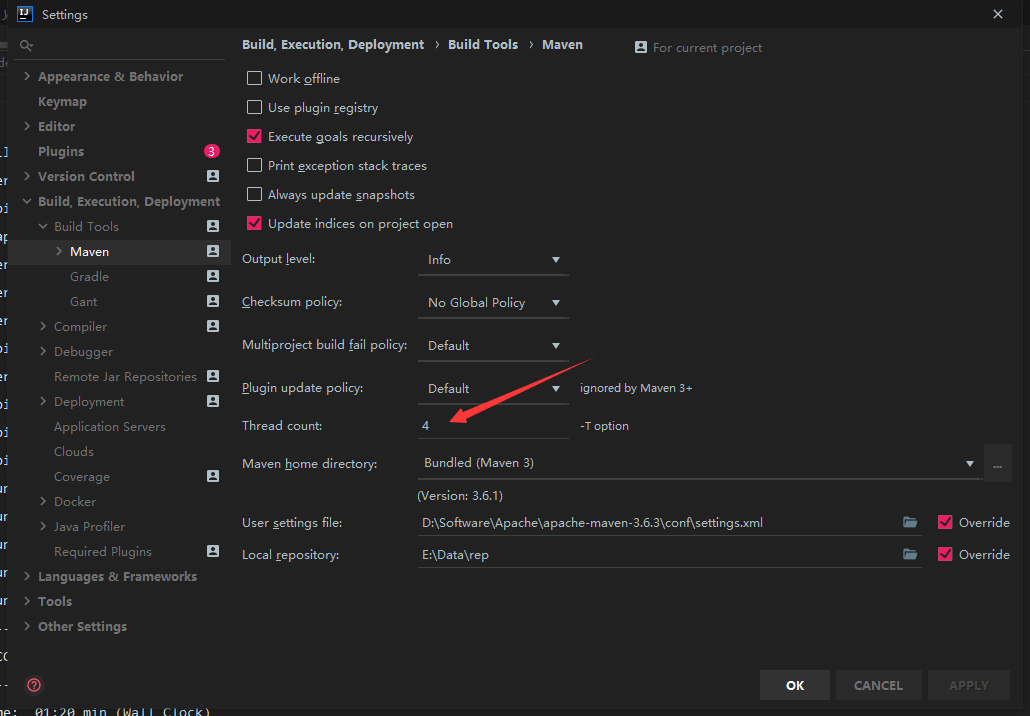
Task: Open the Output level dropdown
Action: [x=492, y=259]
